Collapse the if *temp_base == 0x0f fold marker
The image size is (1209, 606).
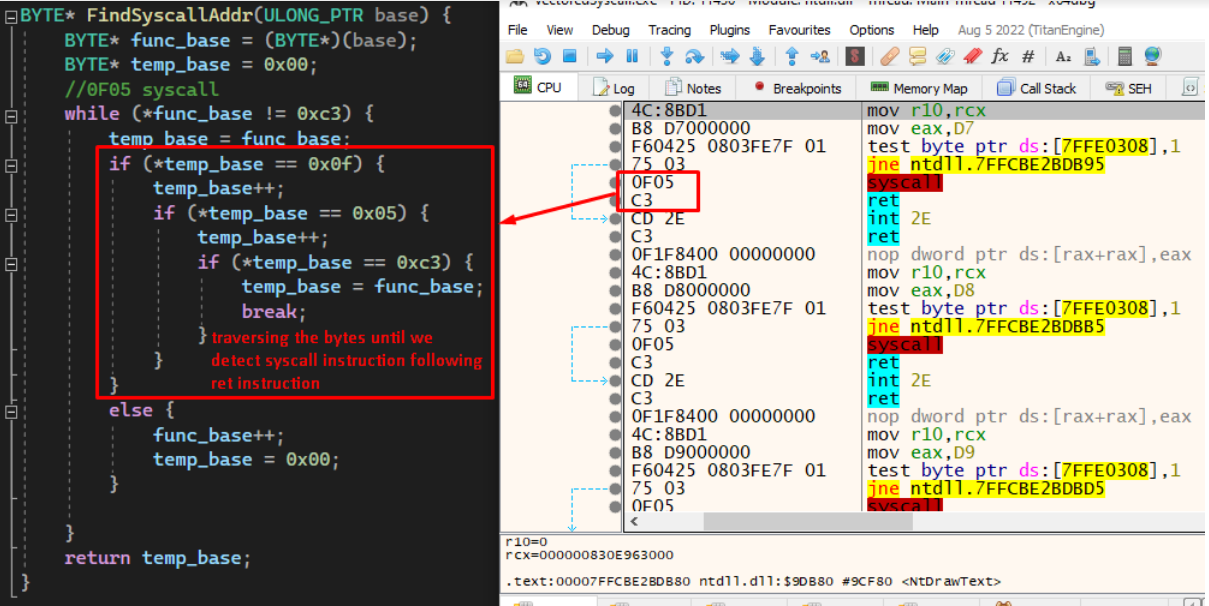click(x=11, y=165)
